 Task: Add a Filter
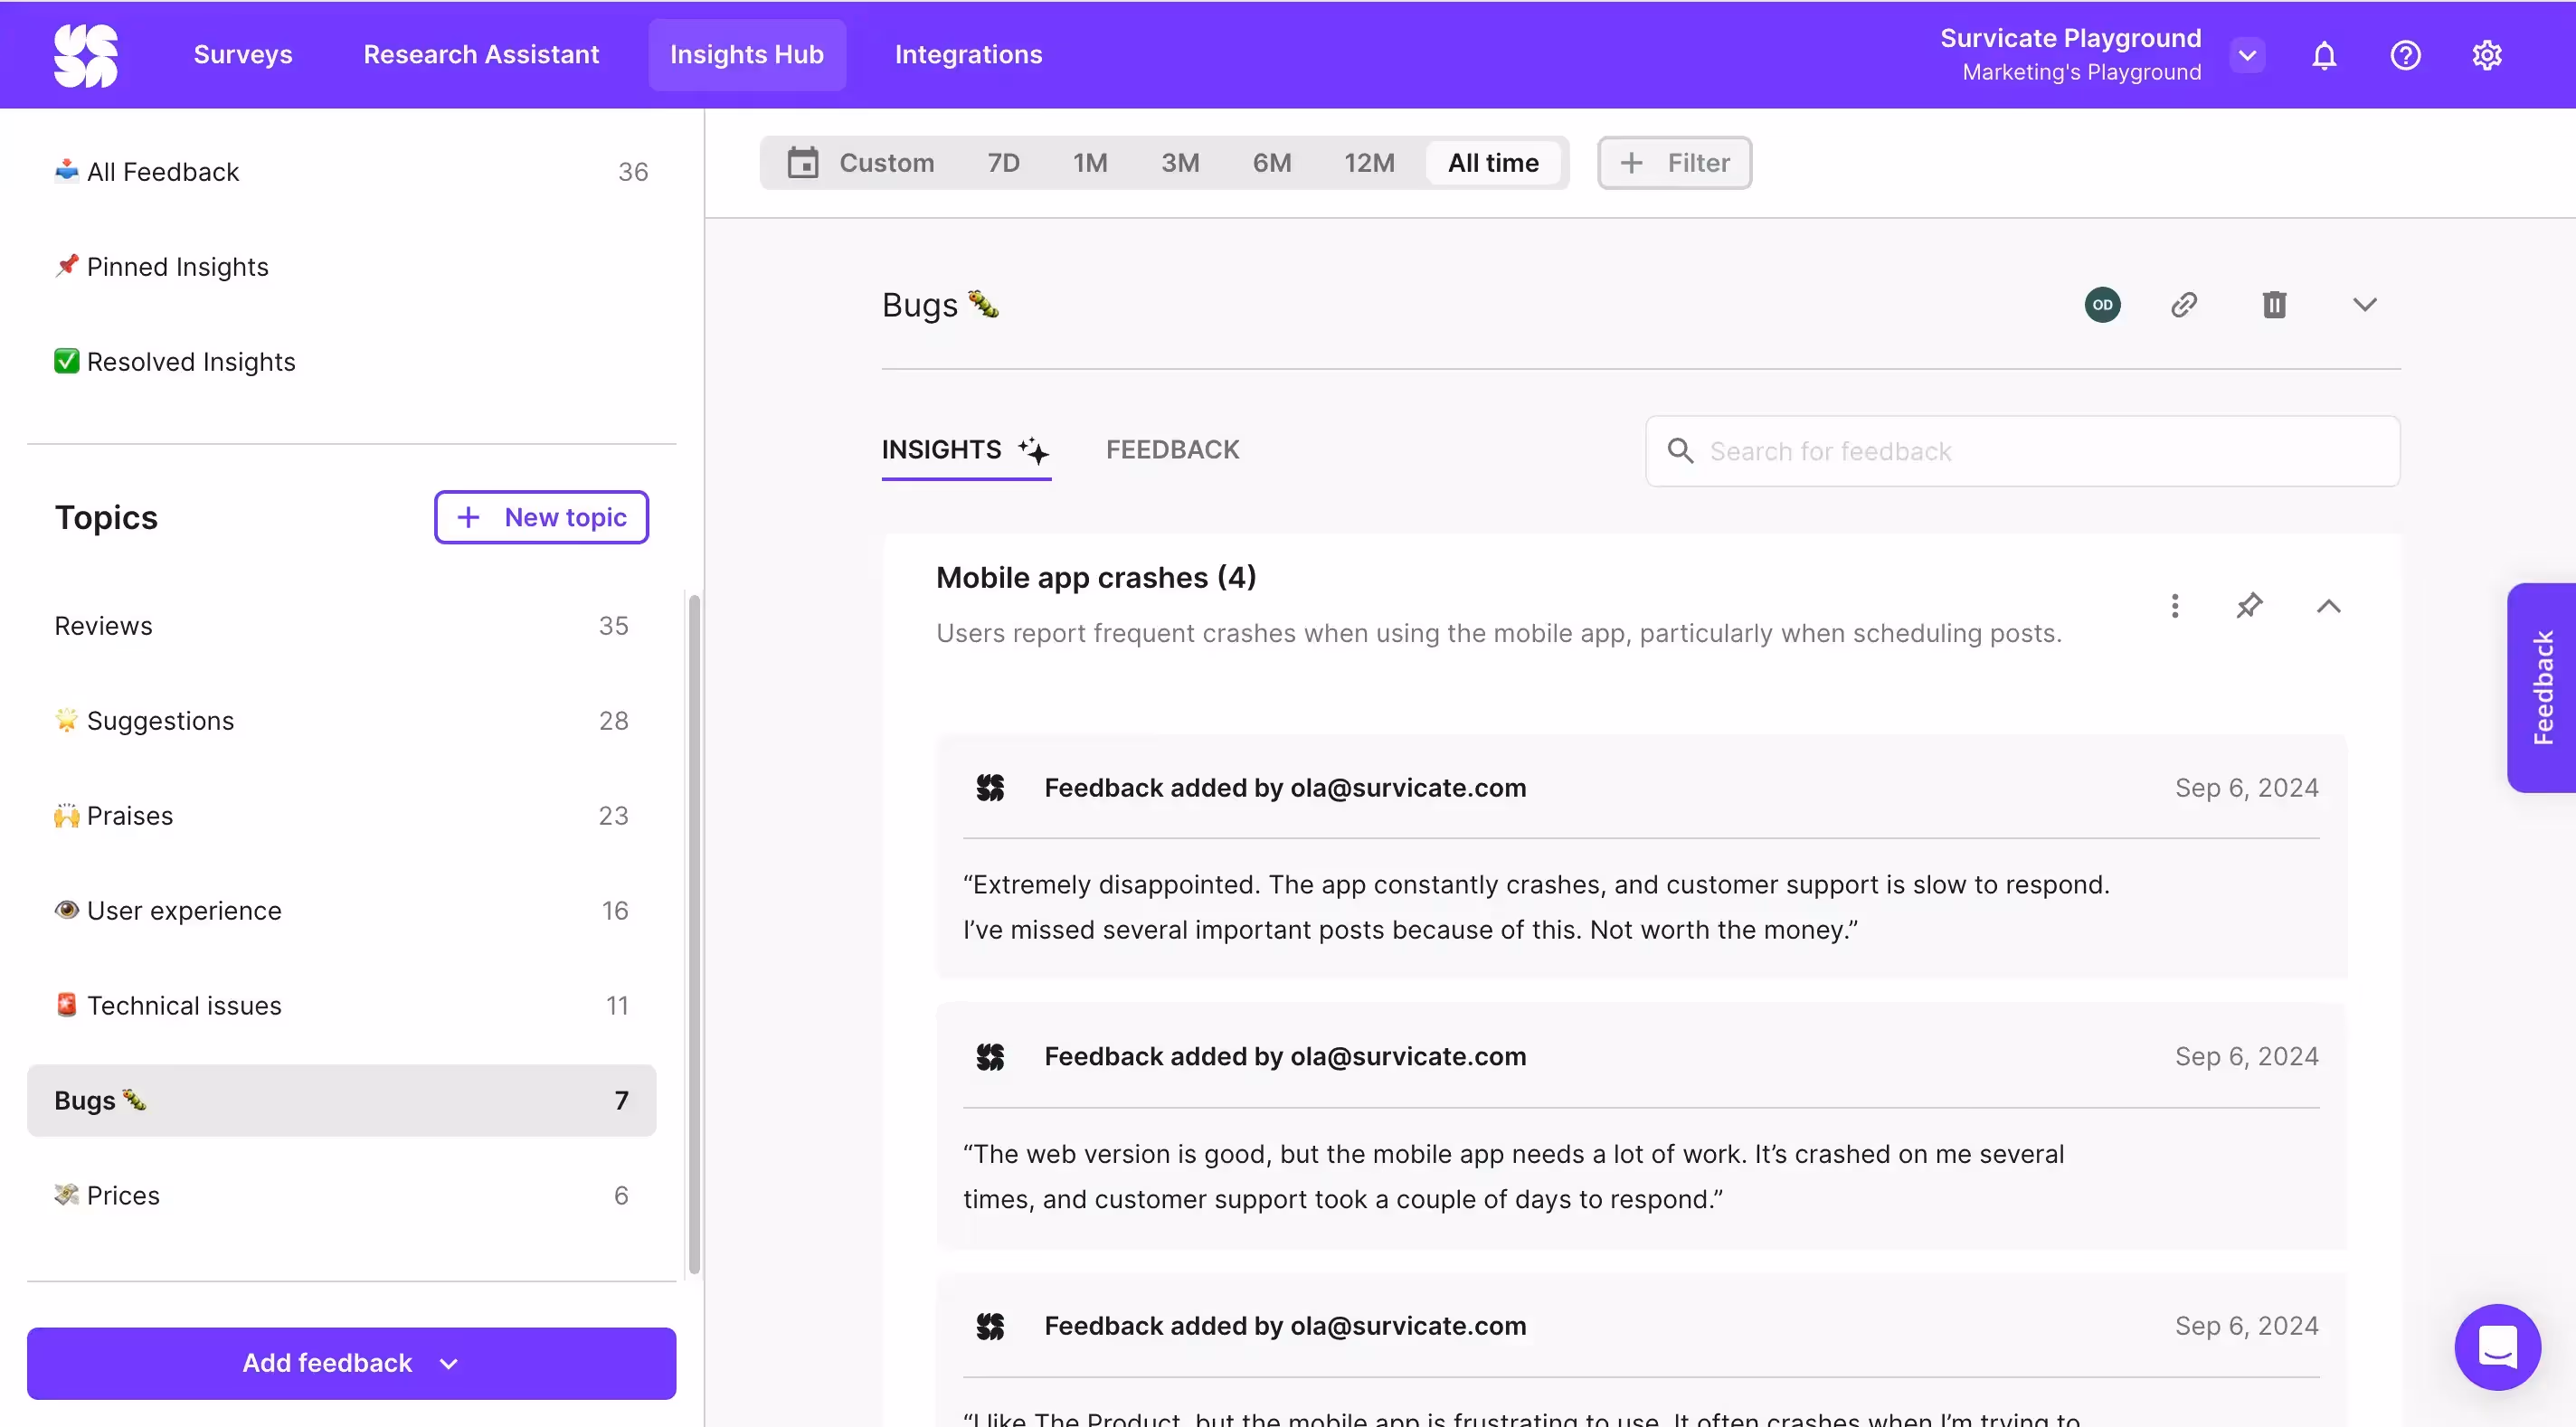[1674, 163]
